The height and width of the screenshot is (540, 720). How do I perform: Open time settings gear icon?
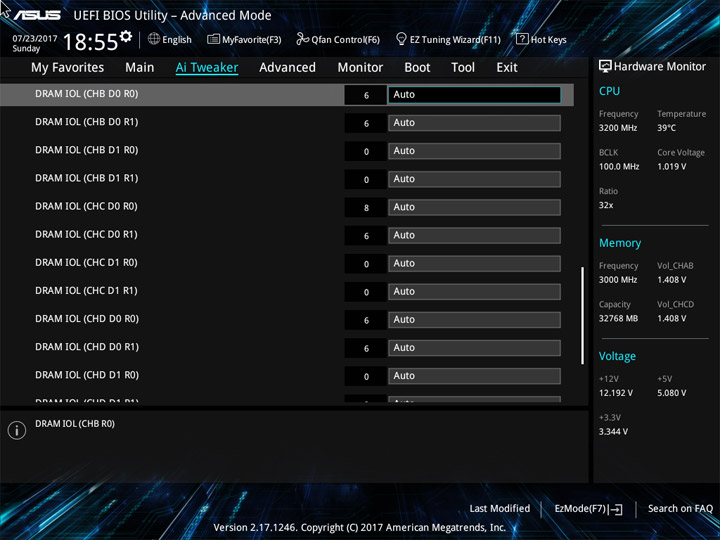click(126, 36)
